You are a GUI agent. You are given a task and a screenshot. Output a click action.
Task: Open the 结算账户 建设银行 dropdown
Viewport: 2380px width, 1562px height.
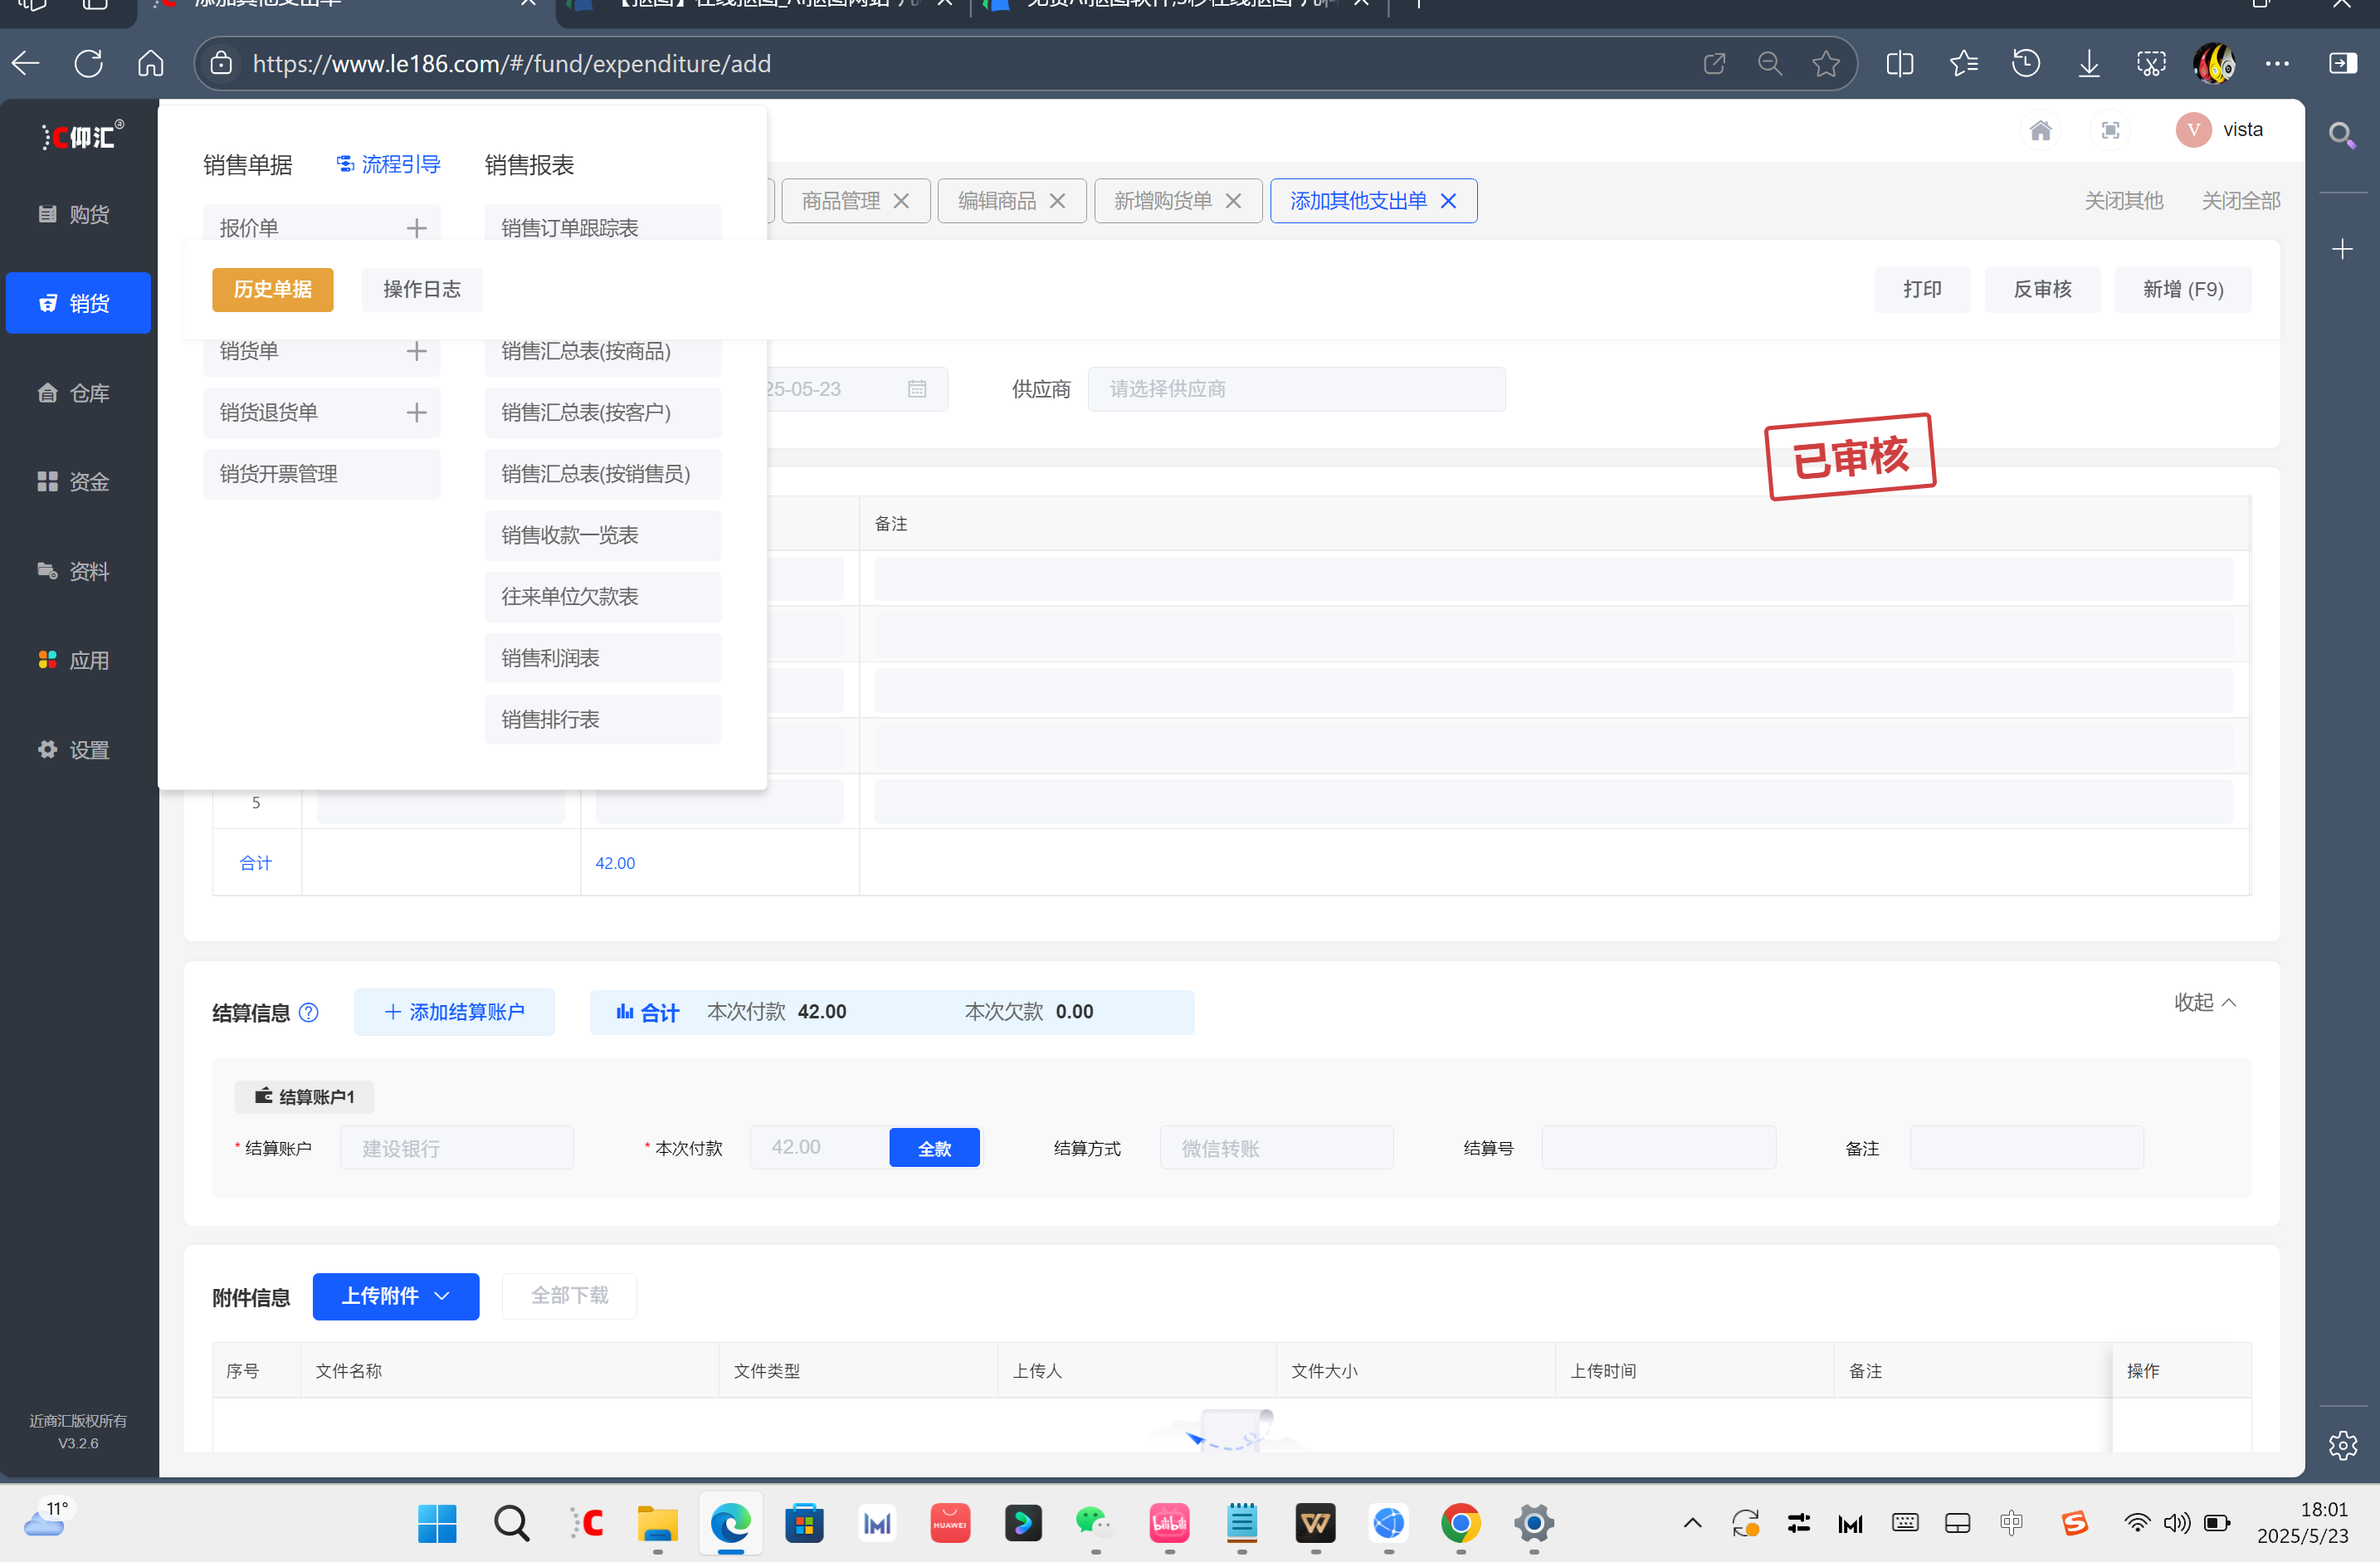point(457,1148)
